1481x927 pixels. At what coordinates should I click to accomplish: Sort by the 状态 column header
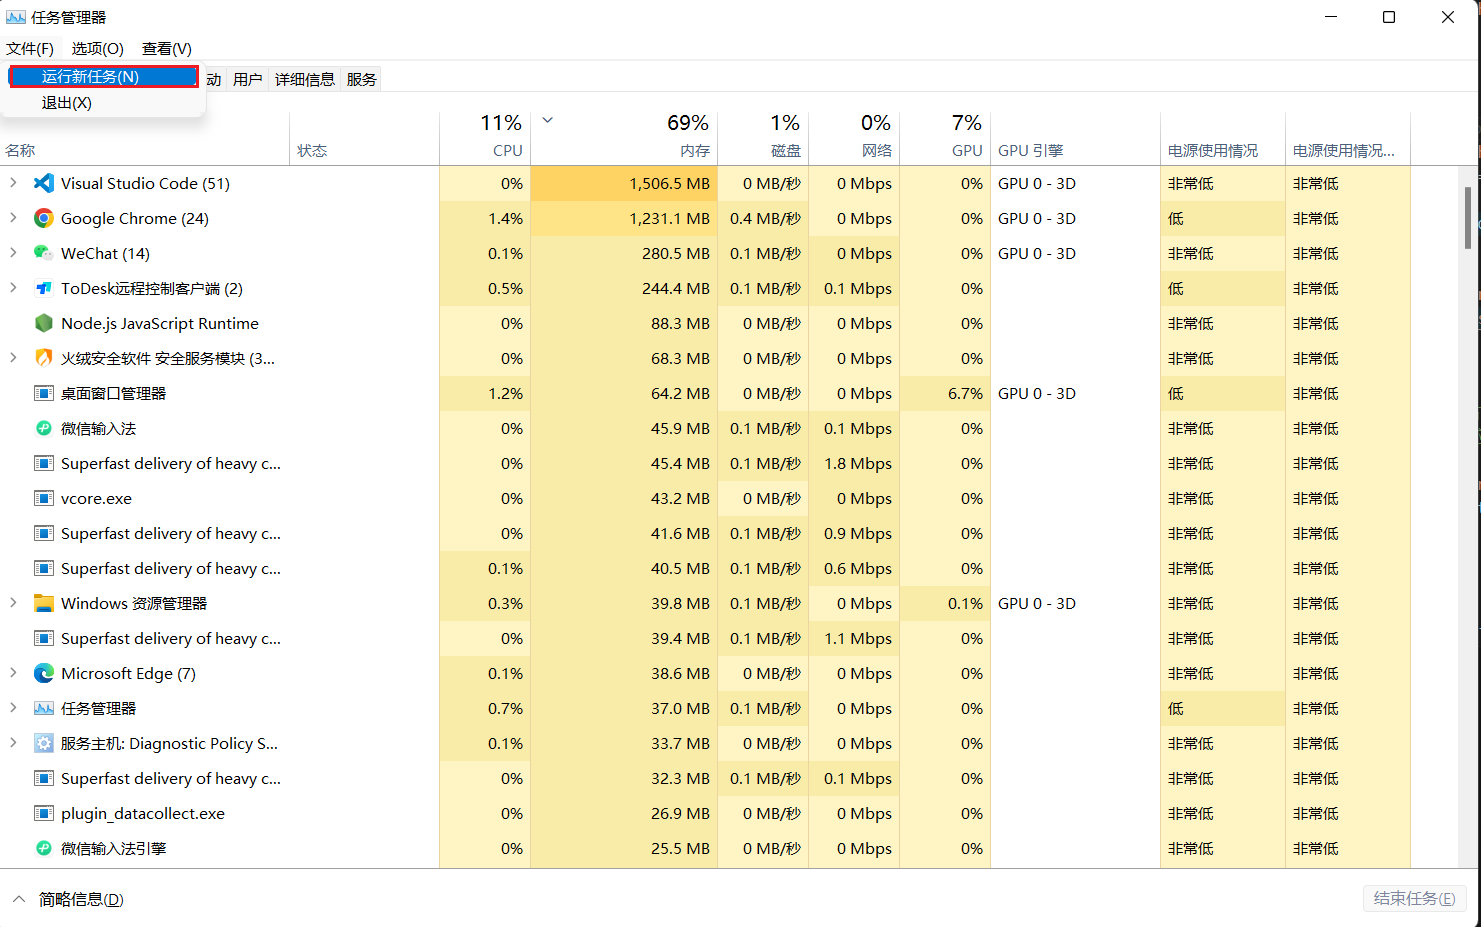click(x=364, y=138)
